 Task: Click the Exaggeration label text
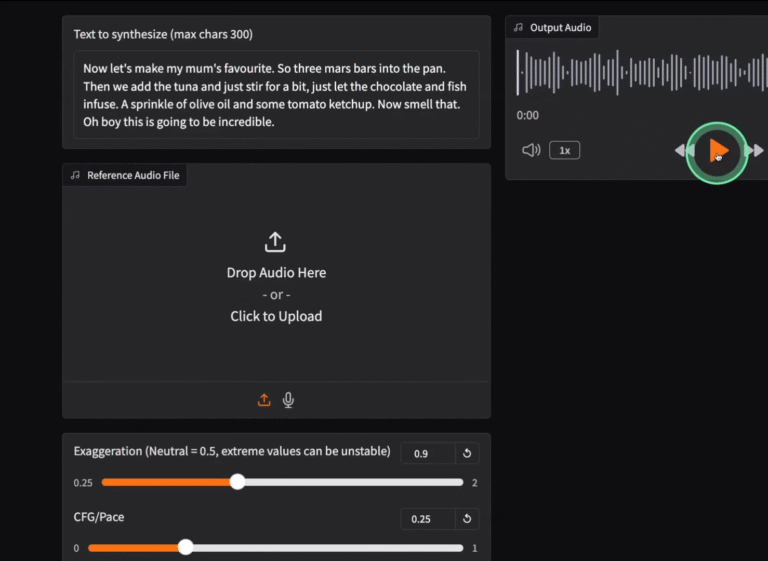click(x=232, y=451)
